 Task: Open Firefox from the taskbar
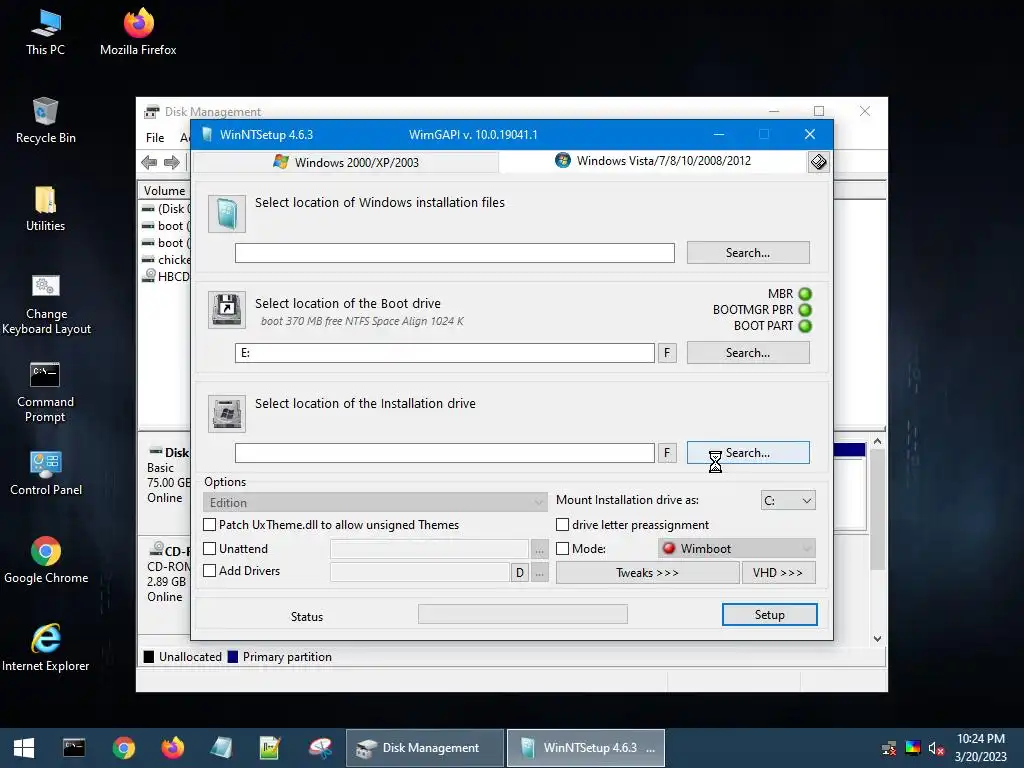click(x=172, y=748)
